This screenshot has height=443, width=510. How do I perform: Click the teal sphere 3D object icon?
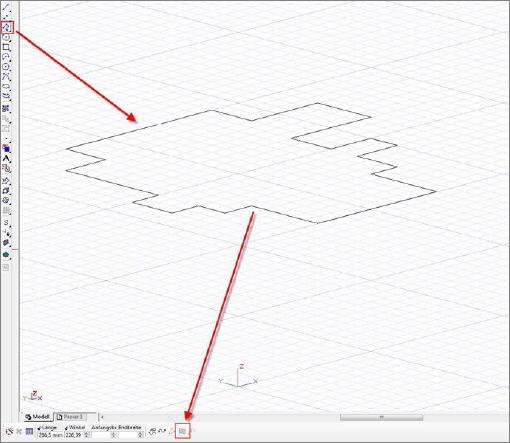tap(6, 255)
